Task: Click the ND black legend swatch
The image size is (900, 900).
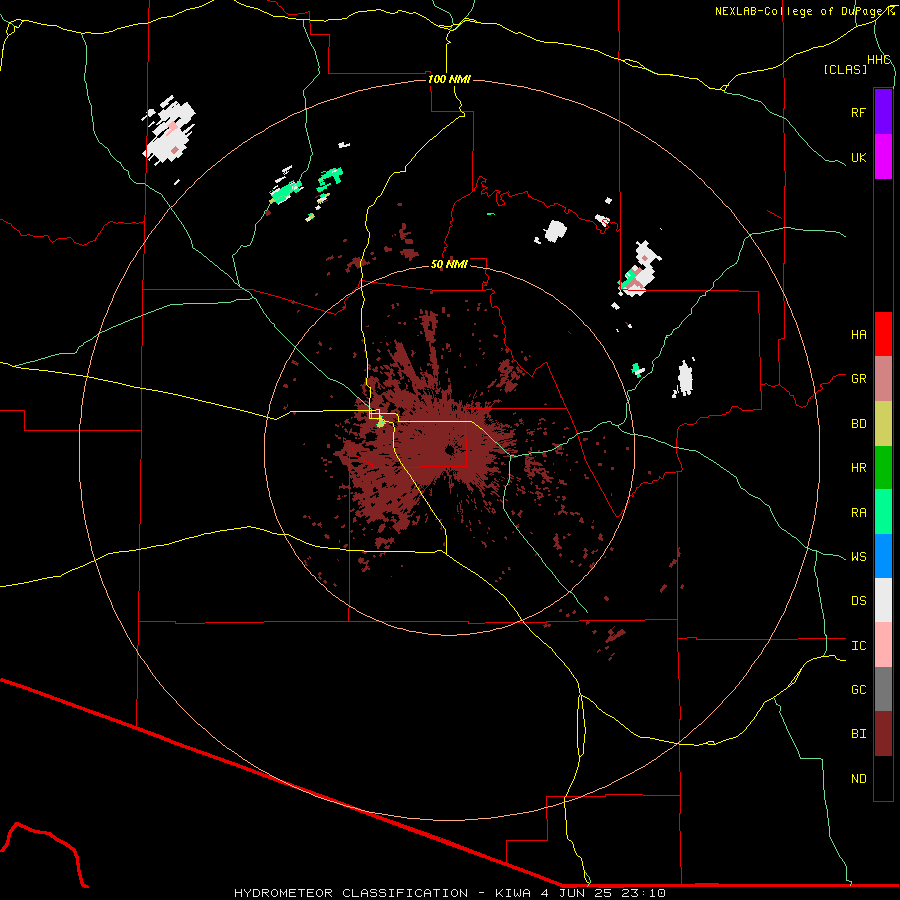Action: [883, 778]
